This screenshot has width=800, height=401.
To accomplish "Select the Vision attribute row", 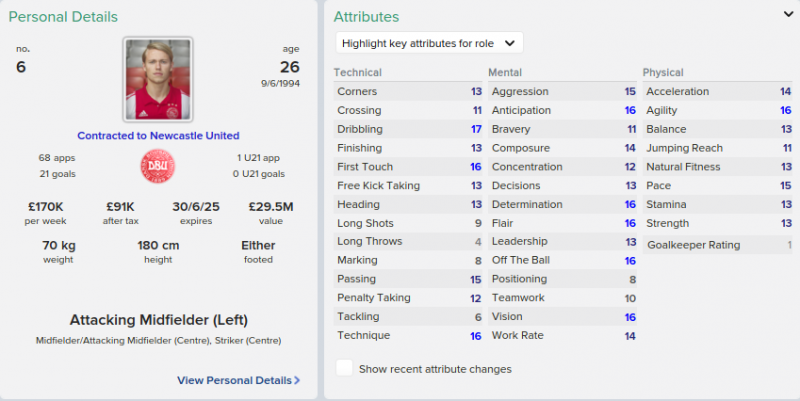I will pyautogui.click(x=563, y=316).
